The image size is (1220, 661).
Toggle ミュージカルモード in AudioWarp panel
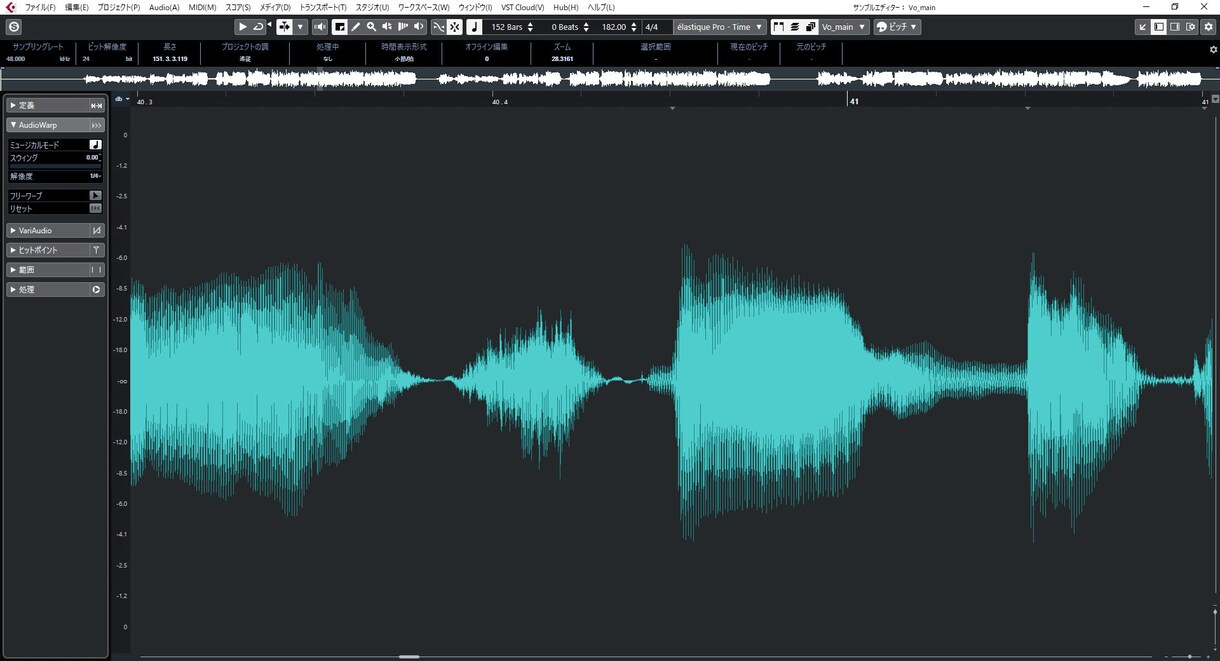(95, 145)
